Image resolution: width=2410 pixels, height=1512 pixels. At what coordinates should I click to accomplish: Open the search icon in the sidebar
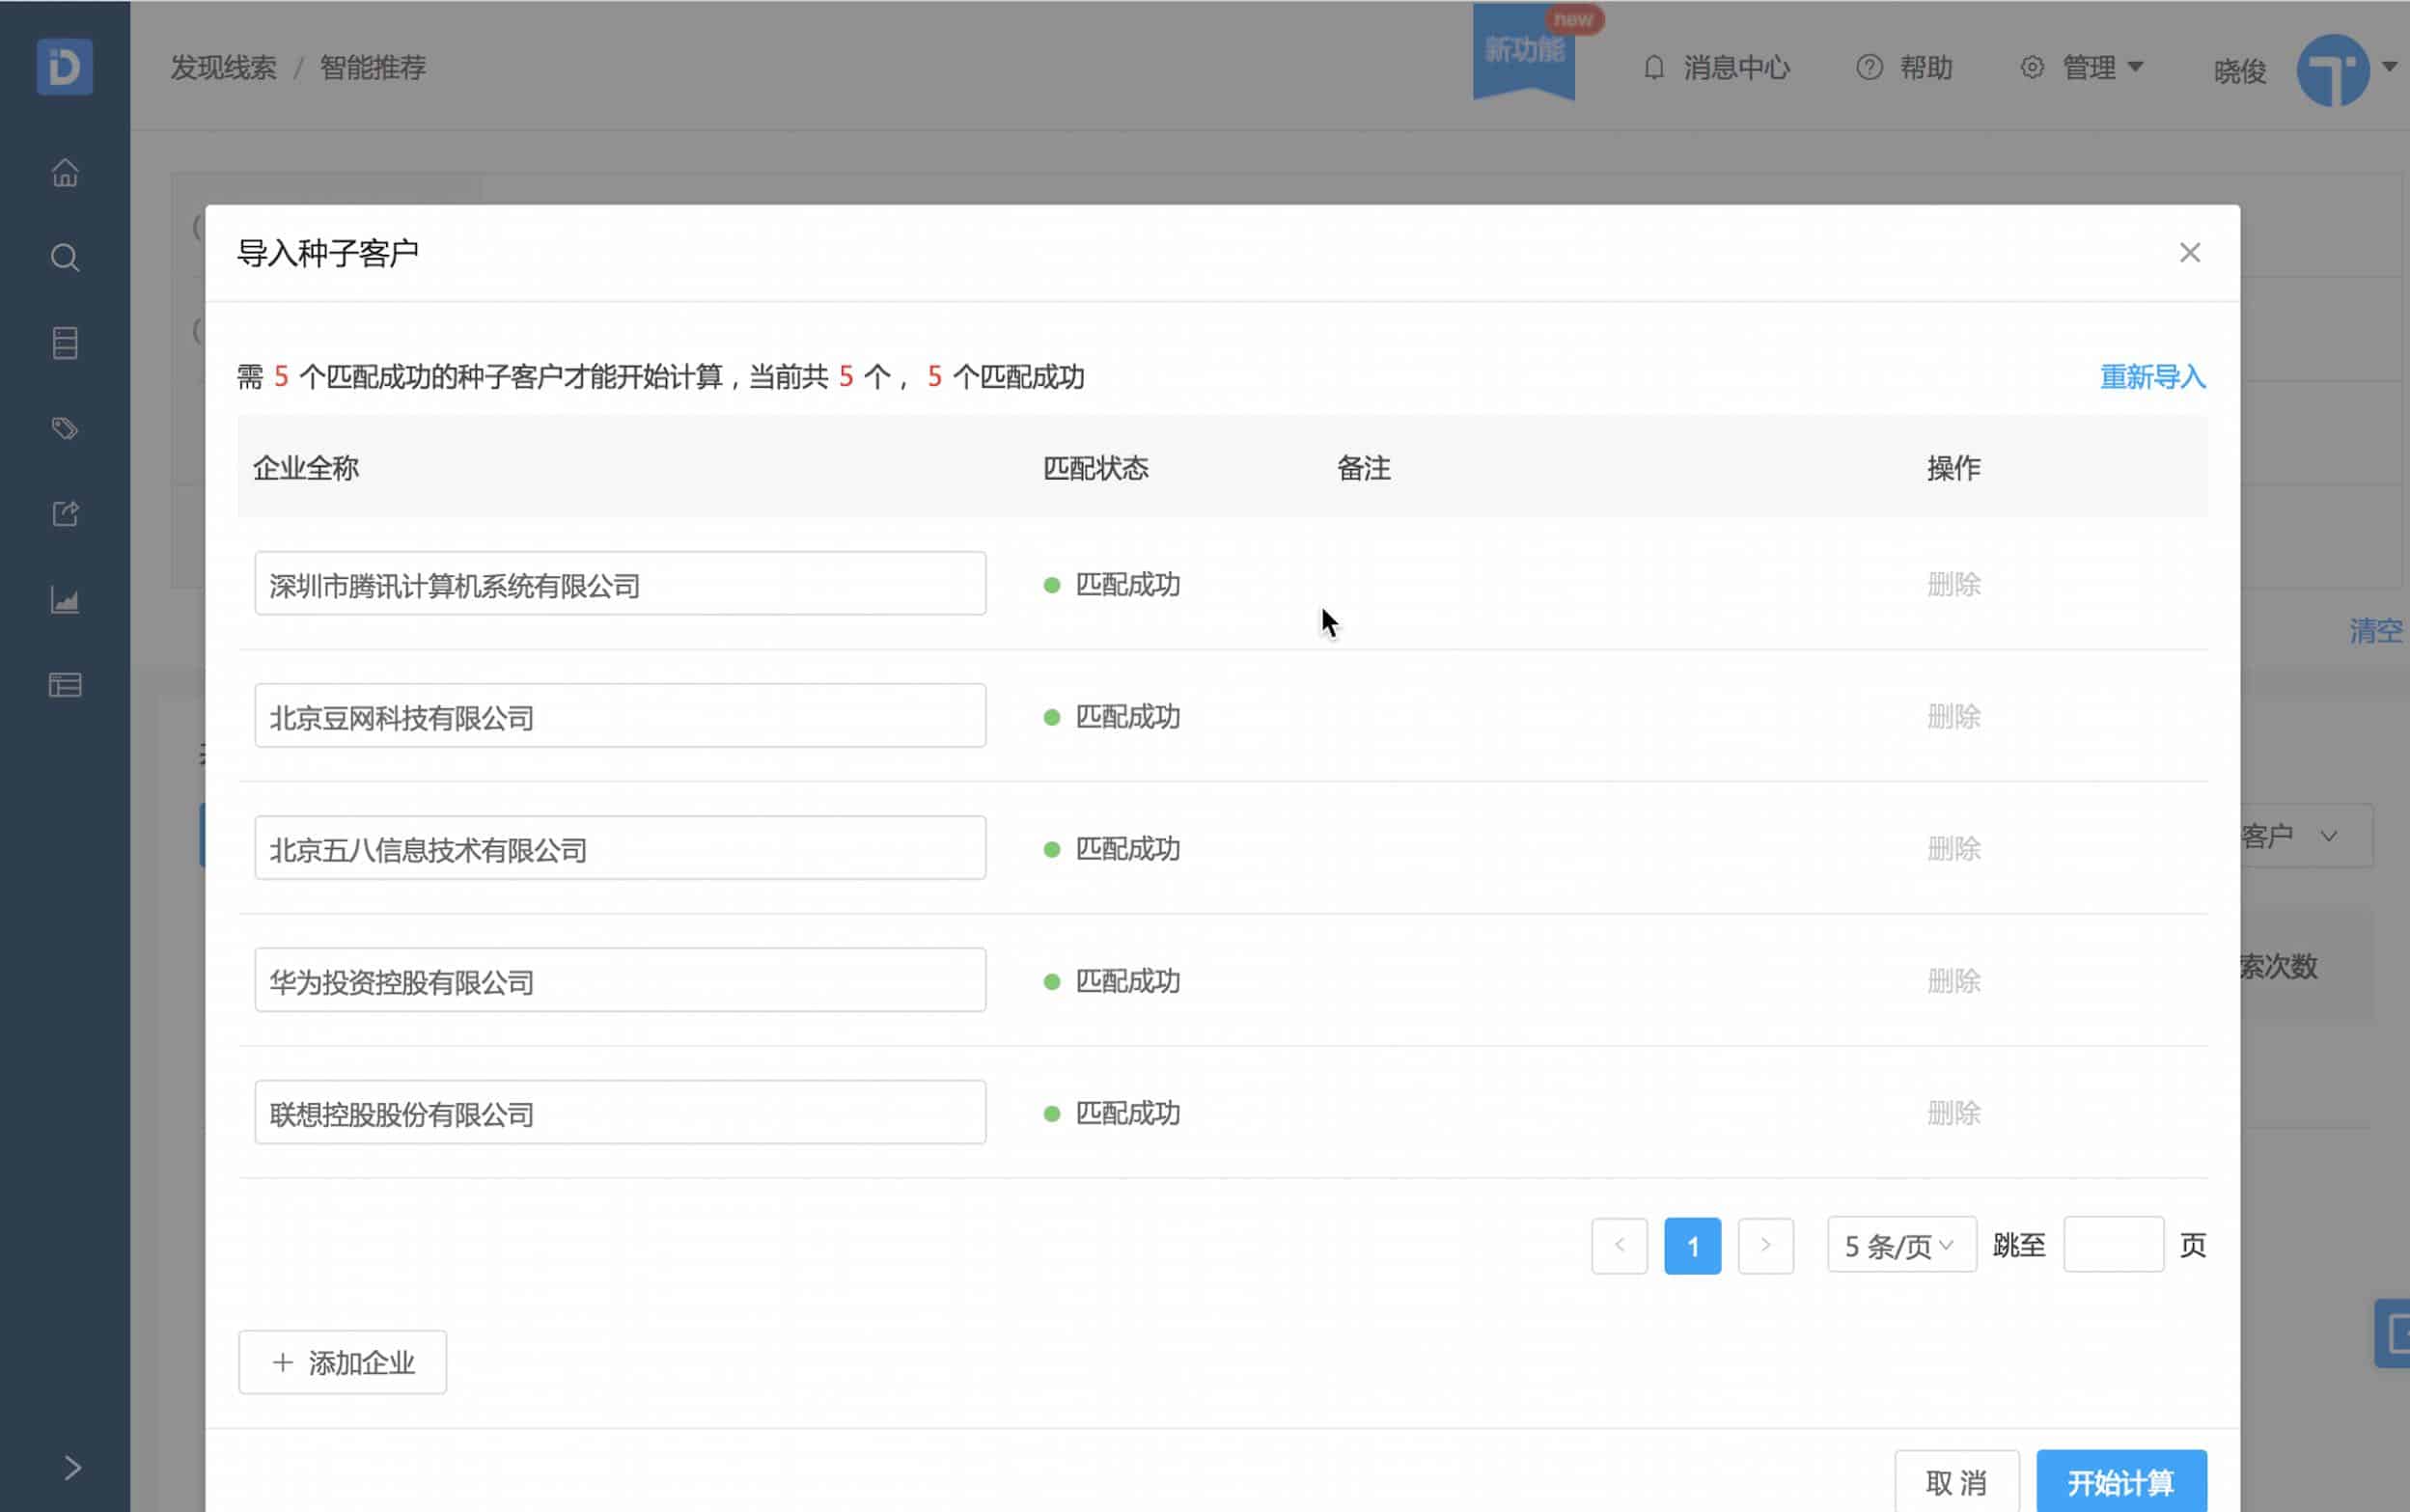(65, 257)
